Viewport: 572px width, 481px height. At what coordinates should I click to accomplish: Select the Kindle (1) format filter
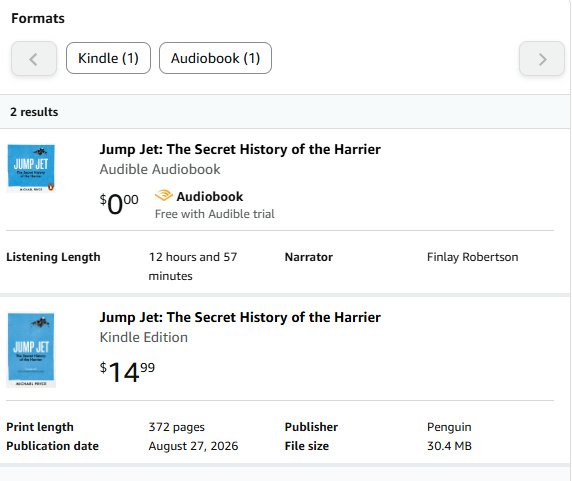pyautogui.click(x=108, y=58)
